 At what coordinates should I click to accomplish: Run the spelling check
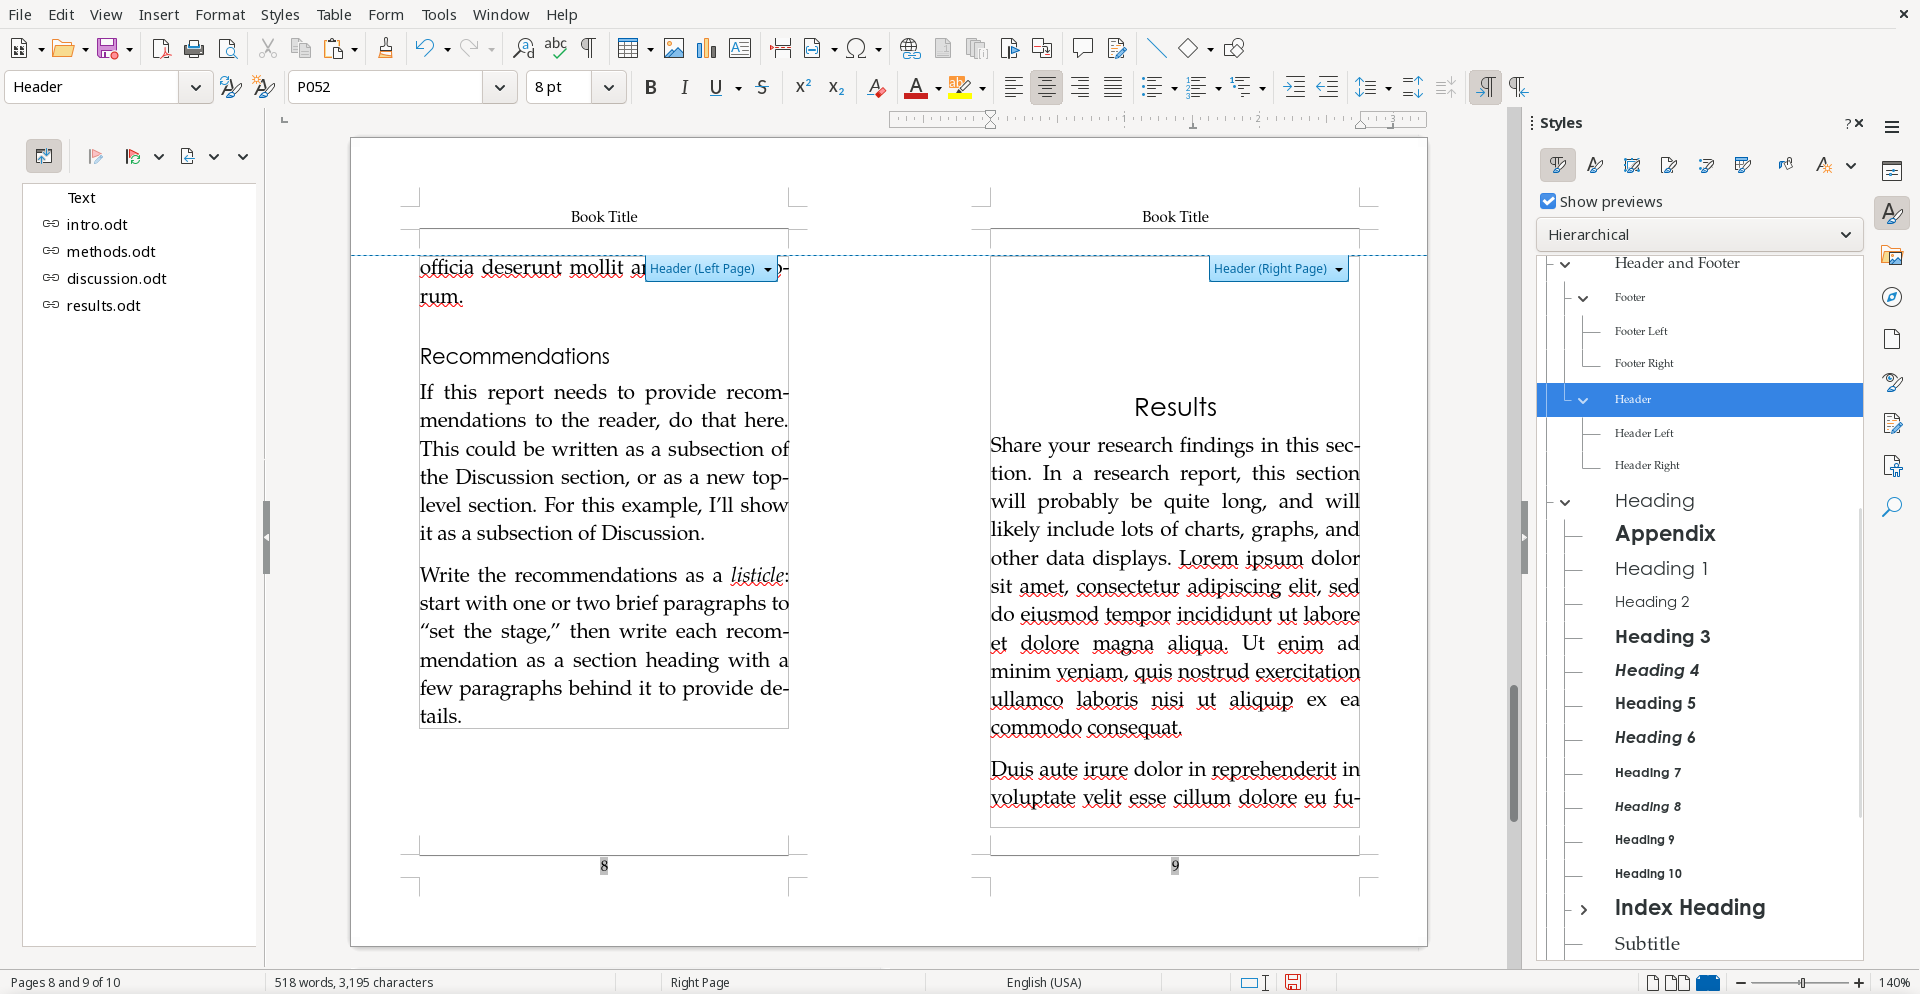point(556,48)
